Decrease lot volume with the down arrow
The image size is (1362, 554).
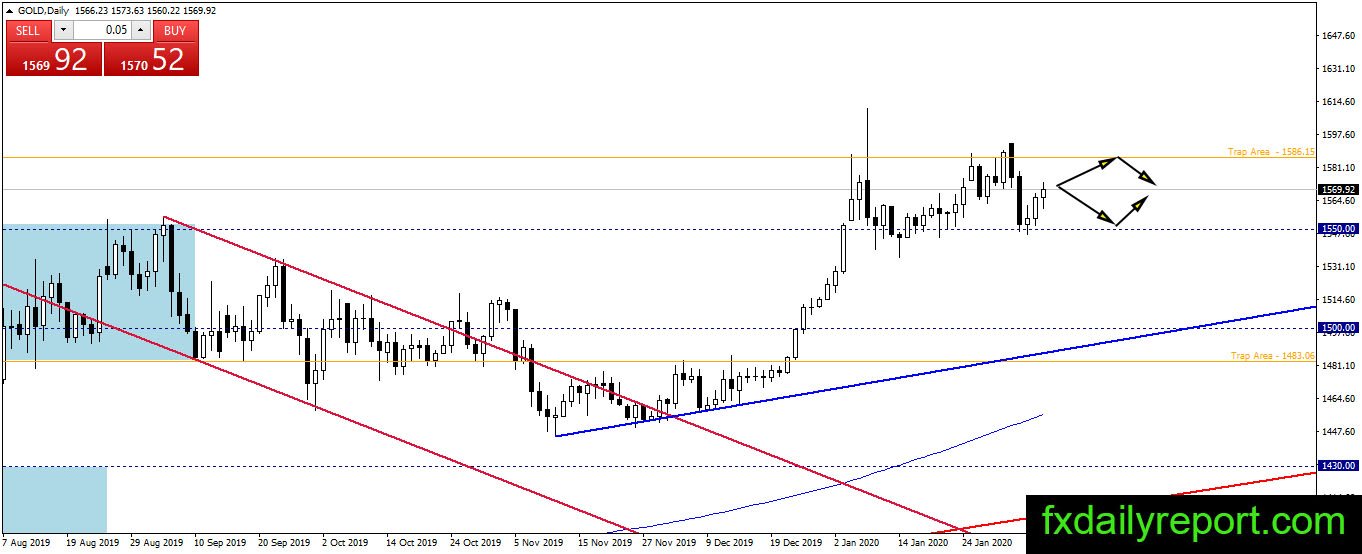click(62, 30)
